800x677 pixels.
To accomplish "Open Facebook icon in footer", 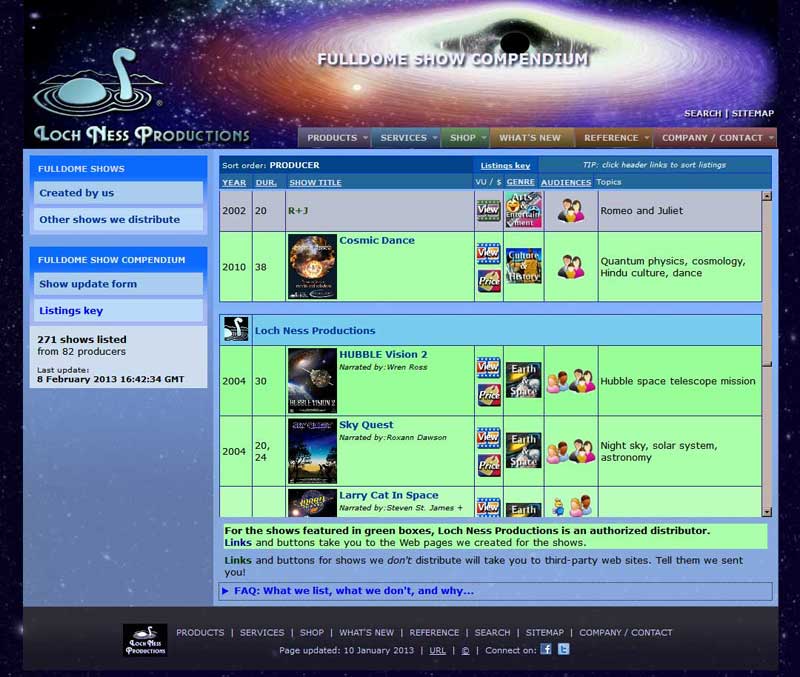I will (x=545, y=649).
